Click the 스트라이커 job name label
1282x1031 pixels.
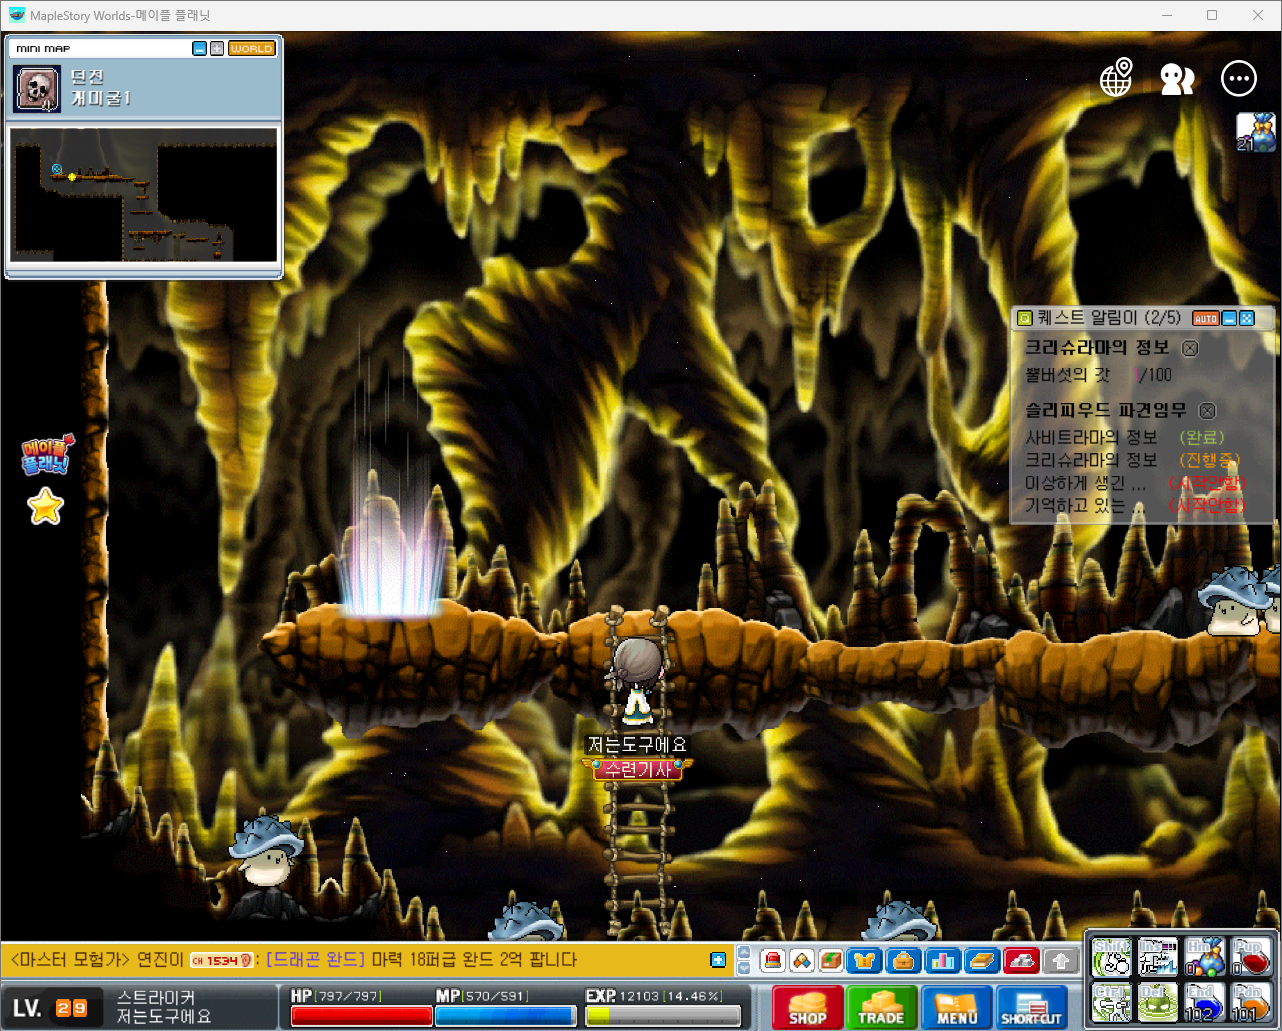pos(156,997)
